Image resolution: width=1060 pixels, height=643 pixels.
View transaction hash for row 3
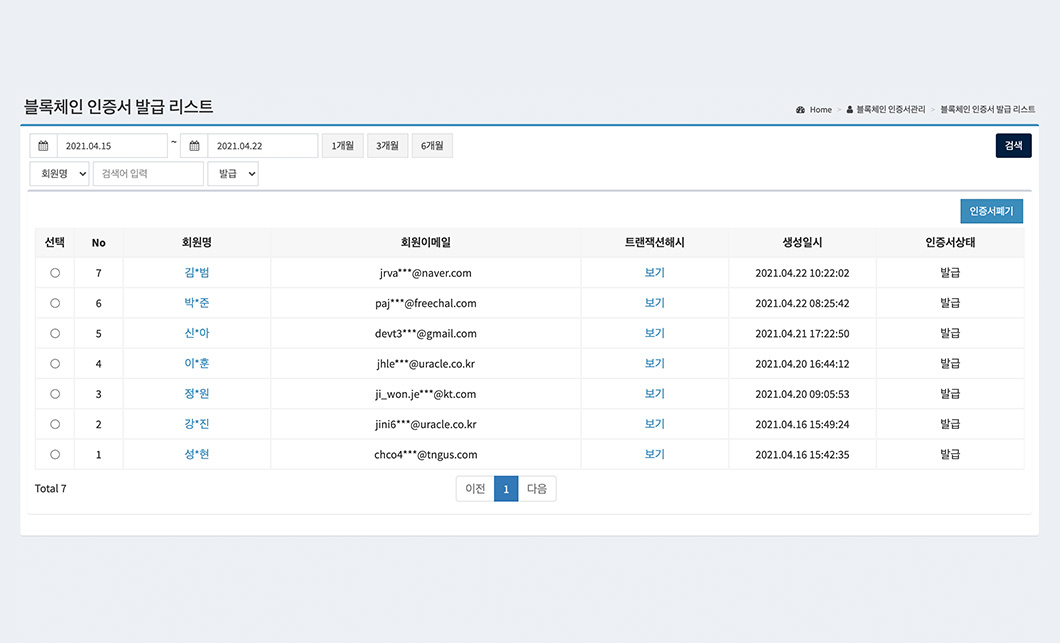click(654, 394)
